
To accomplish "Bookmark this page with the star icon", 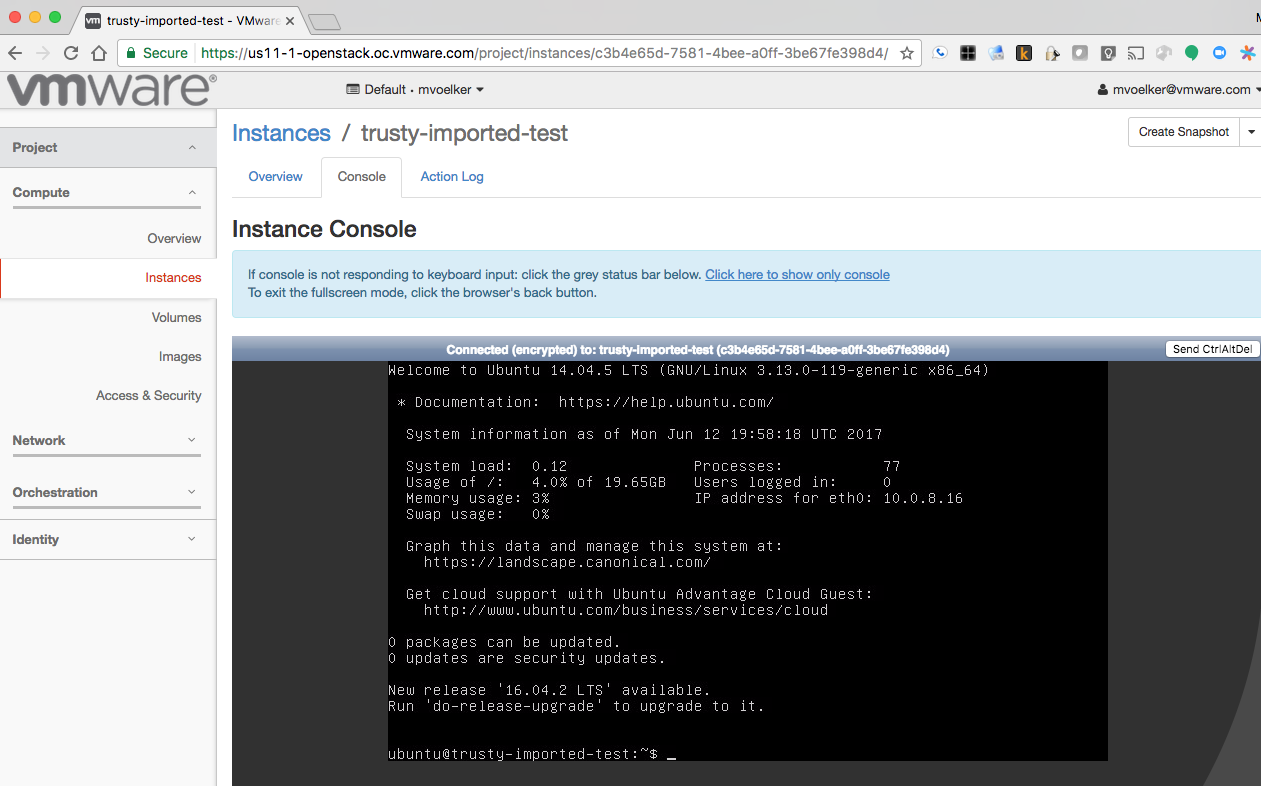I will tap(906, 53).
